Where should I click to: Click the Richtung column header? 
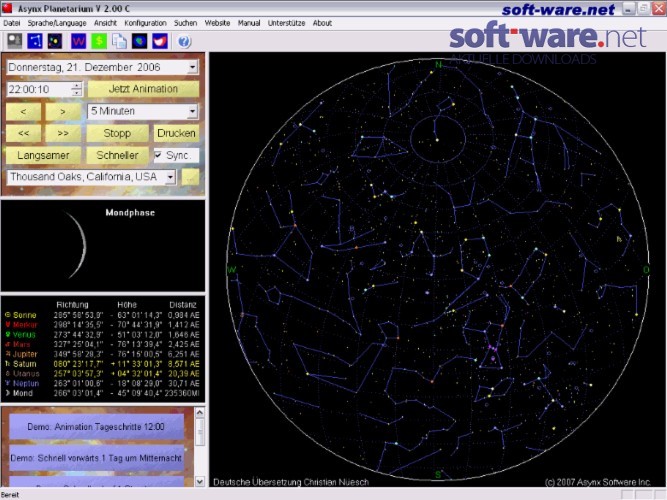72,305
